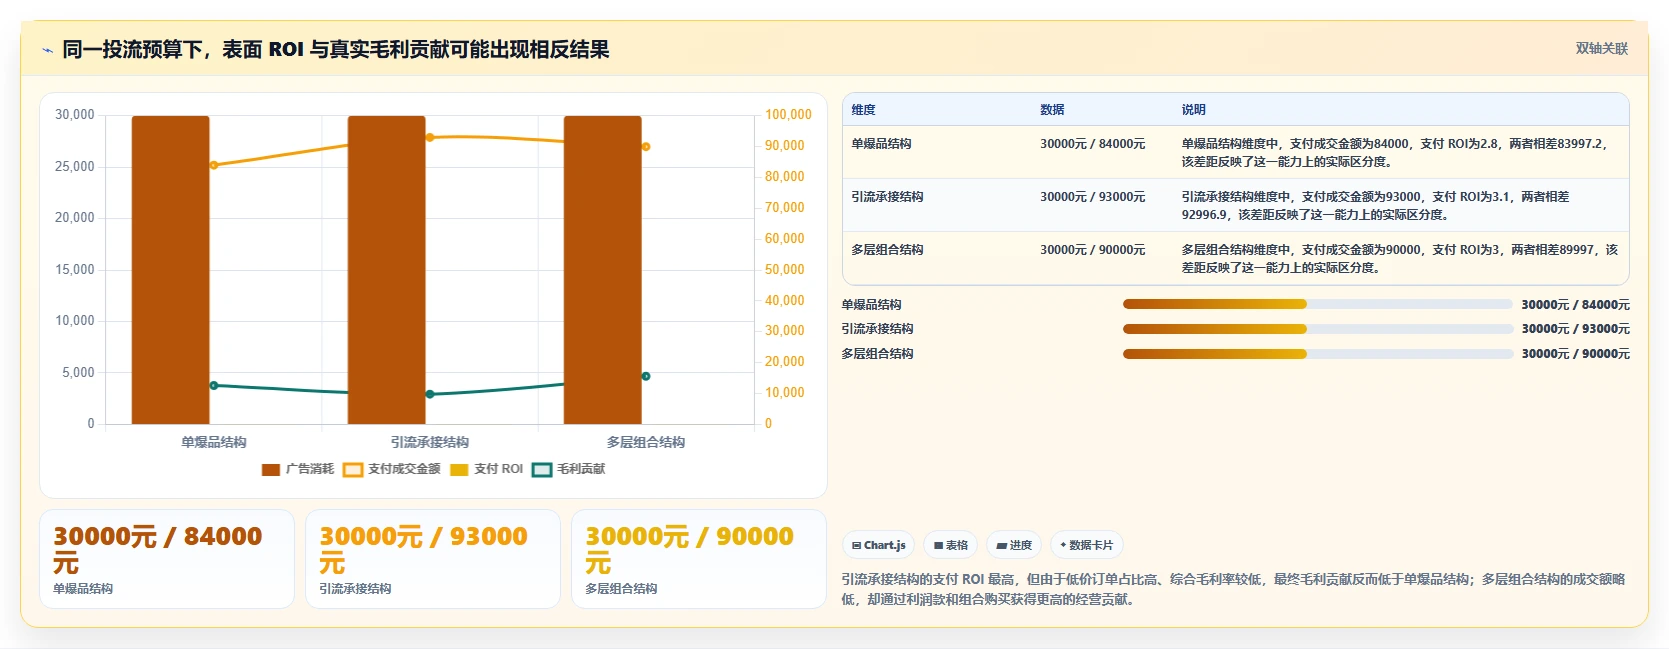The image size is (1669, 649).
Task: Click table cell 单爆品结构
Action: tap(881, 144)
